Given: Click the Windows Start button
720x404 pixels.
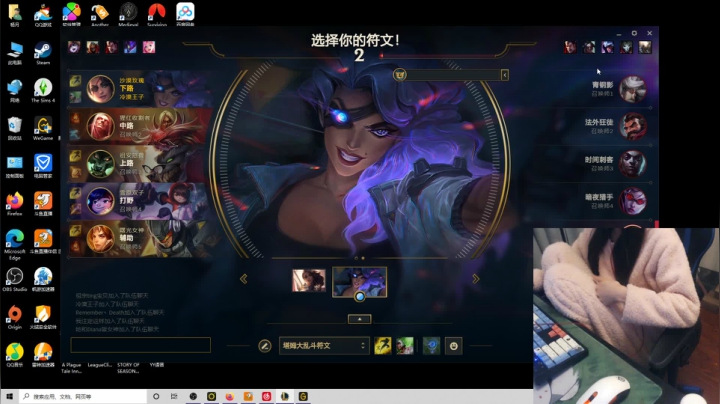Looking at the screenshot, I should pyautogui.click(x=9, y=396).
